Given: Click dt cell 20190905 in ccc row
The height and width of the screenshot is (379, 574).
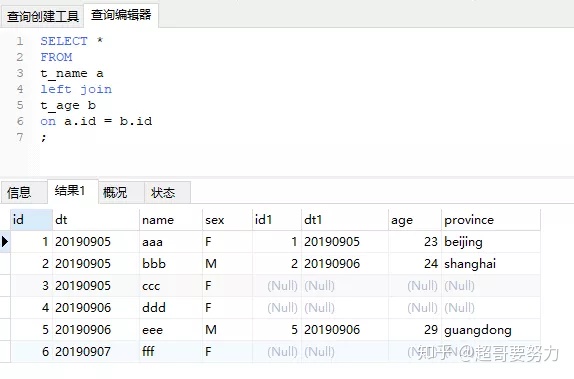Looking at the screenshot, I should (x=96, y=286).
